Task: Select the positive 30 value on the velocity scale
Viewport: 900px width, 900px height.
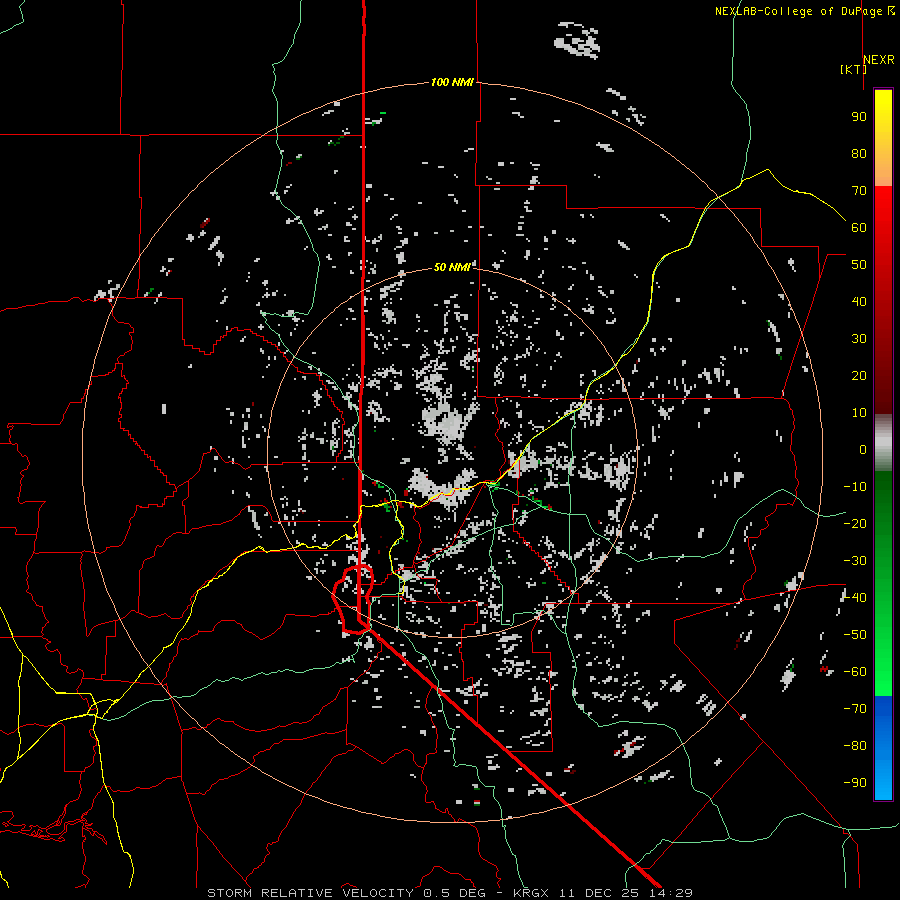Action: point(859,339)
